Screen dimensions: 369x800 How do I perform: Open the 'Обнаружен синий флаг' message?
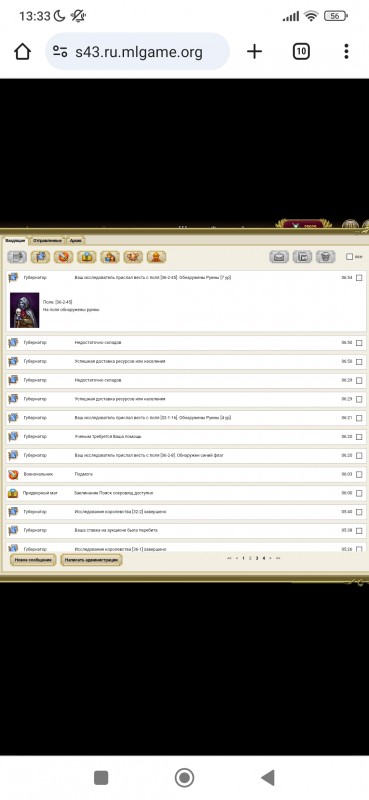pos(149,456)
